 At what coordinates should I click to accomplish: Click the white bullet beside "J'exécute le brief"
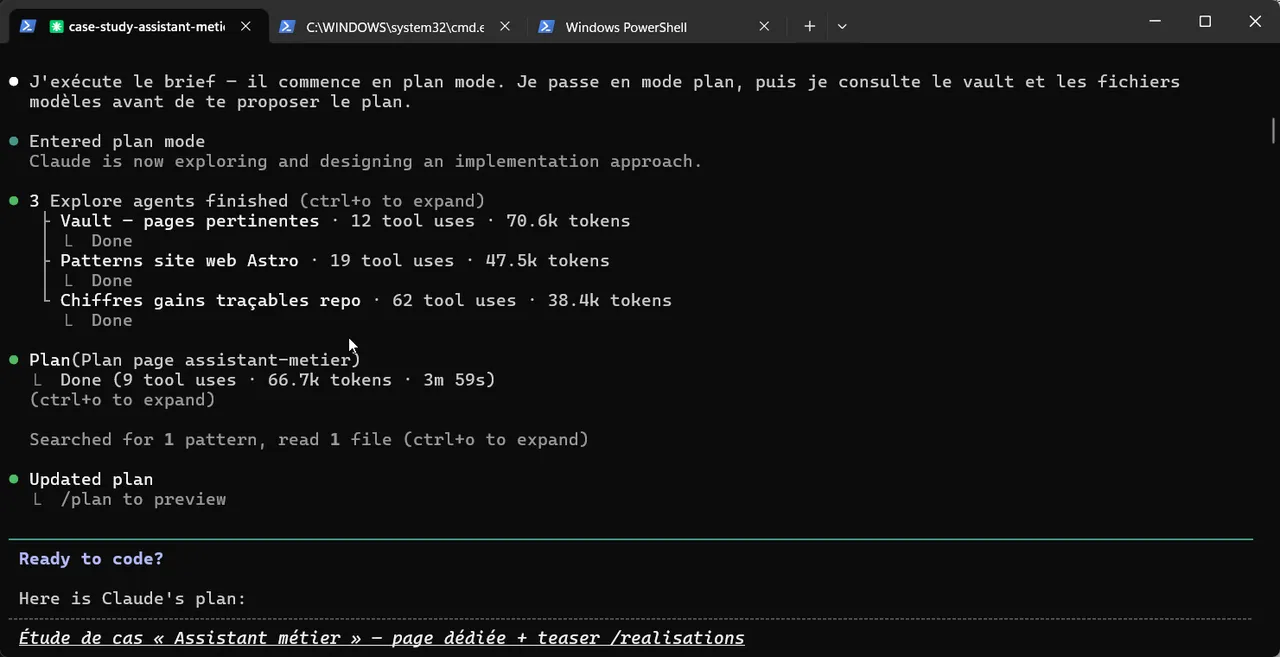tap(14, 82)
